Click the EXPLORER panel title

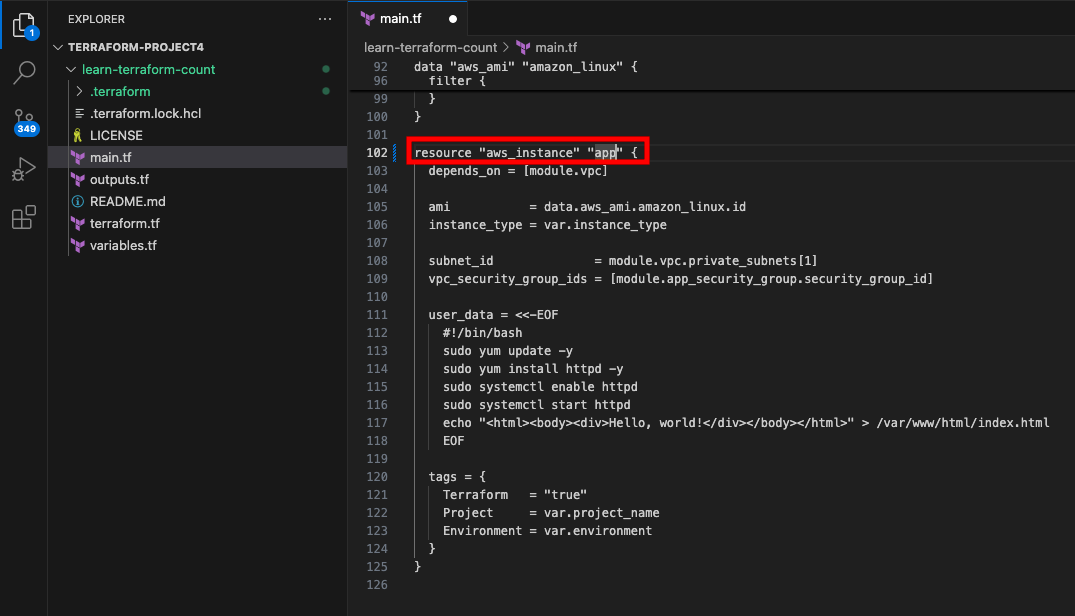(96, 19)
